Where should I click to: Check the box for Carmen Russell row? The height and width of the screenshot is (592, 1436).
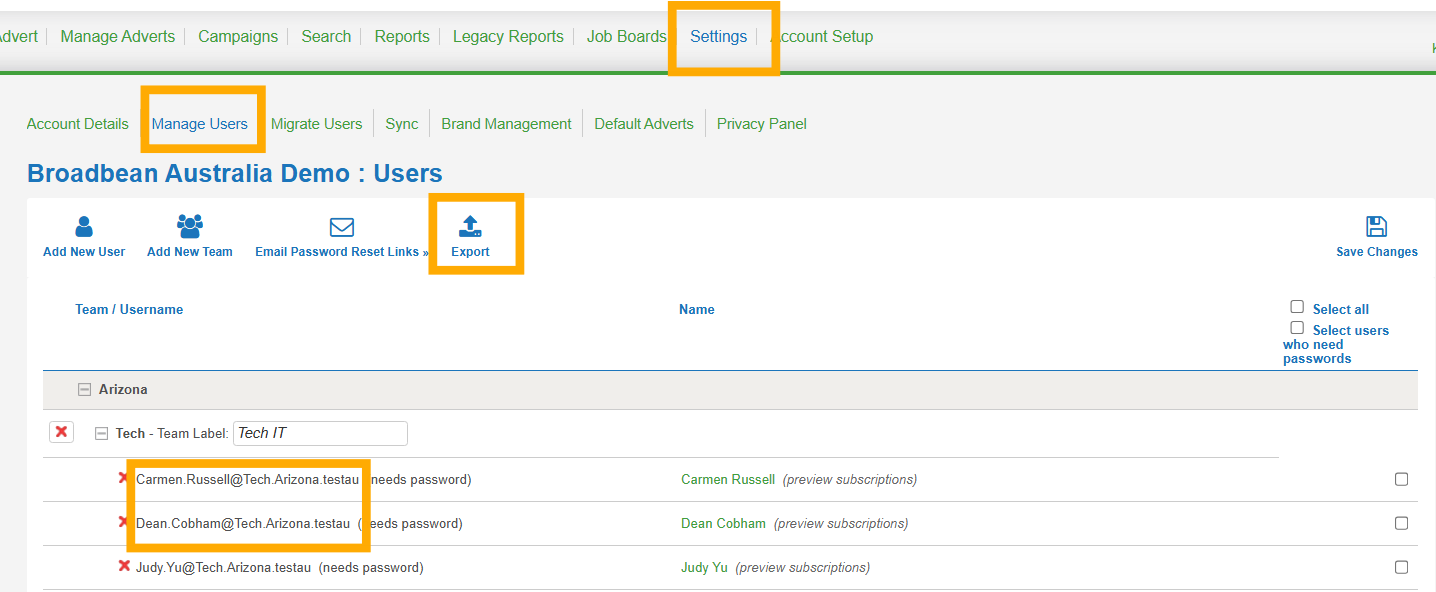tap(1401, 479)
